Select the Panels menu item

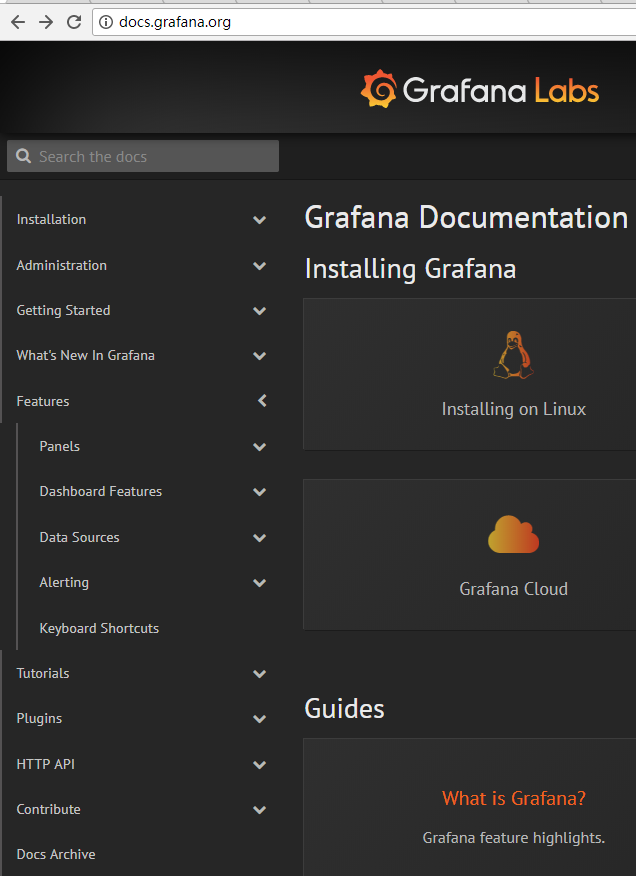click(60, 446)
